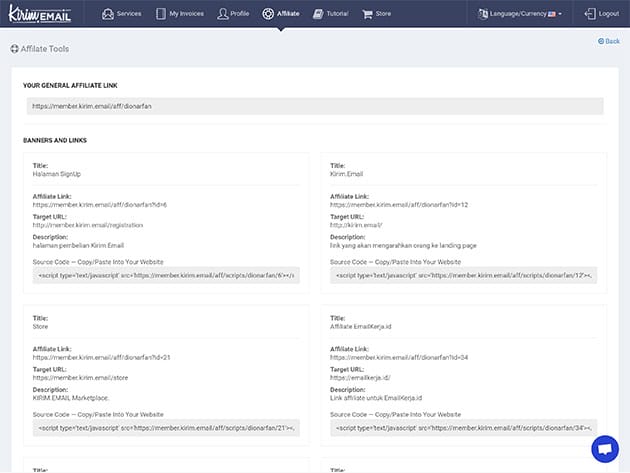
Task: Open the Profile page
Action: tap(232, 14)
